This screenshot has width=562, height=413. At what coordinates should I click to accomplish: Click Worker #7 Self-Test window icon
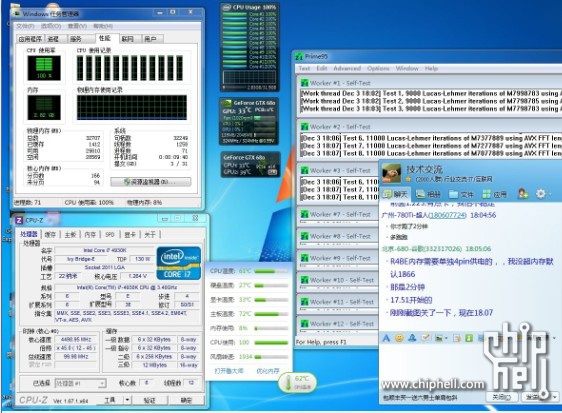pyautogui.click(x=305, y=214)
